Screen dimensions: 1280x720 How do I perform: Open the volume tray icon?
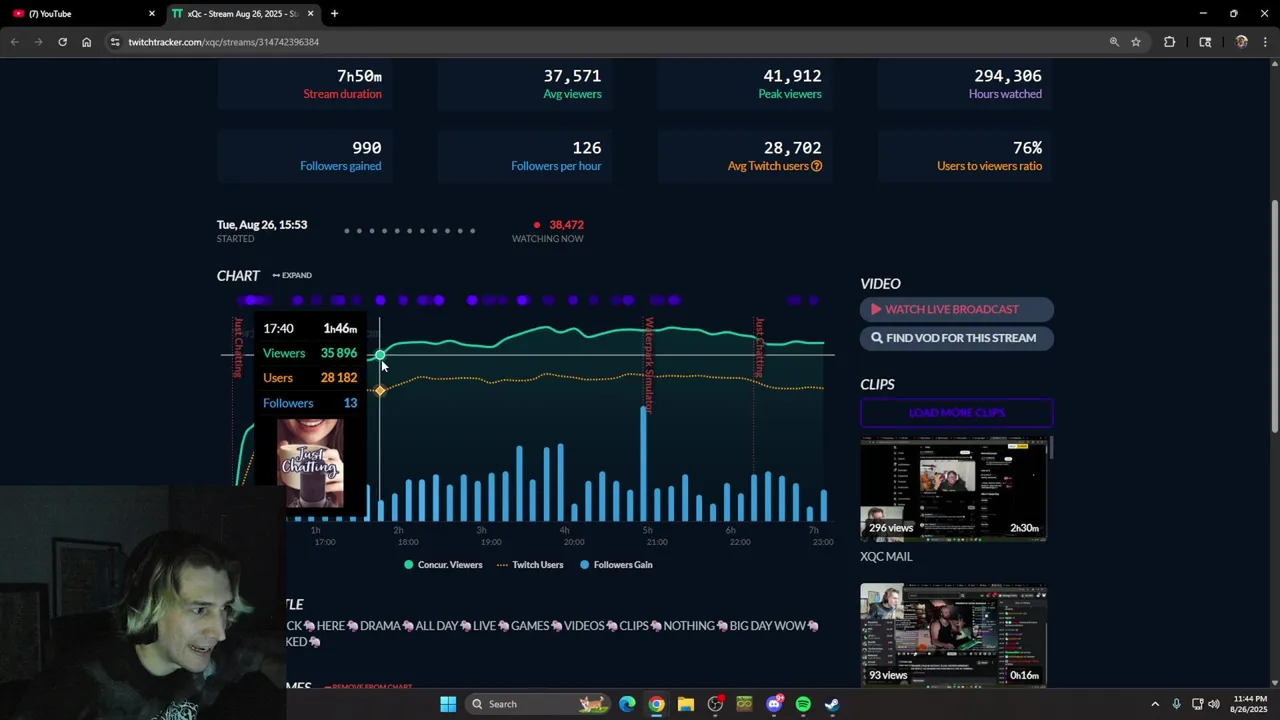click(x=1214, y=704)
